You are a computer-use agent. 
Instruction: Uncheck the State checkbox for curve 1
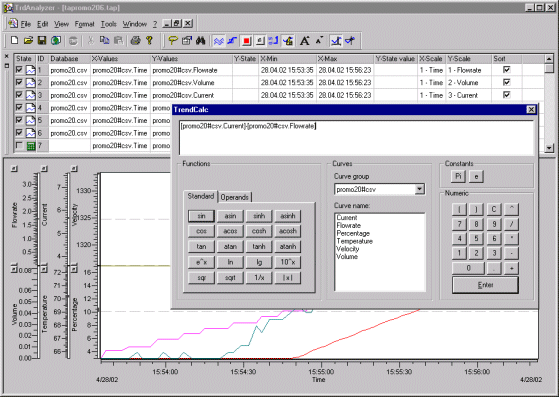pyautogui.click(x=19, y=70)
